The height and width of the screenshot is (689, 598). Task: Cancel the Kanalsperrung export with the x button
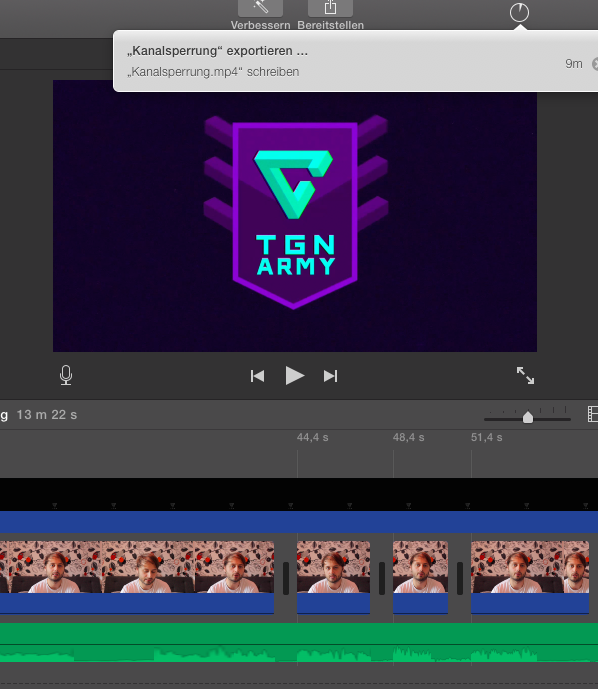(x=595, y=64)
